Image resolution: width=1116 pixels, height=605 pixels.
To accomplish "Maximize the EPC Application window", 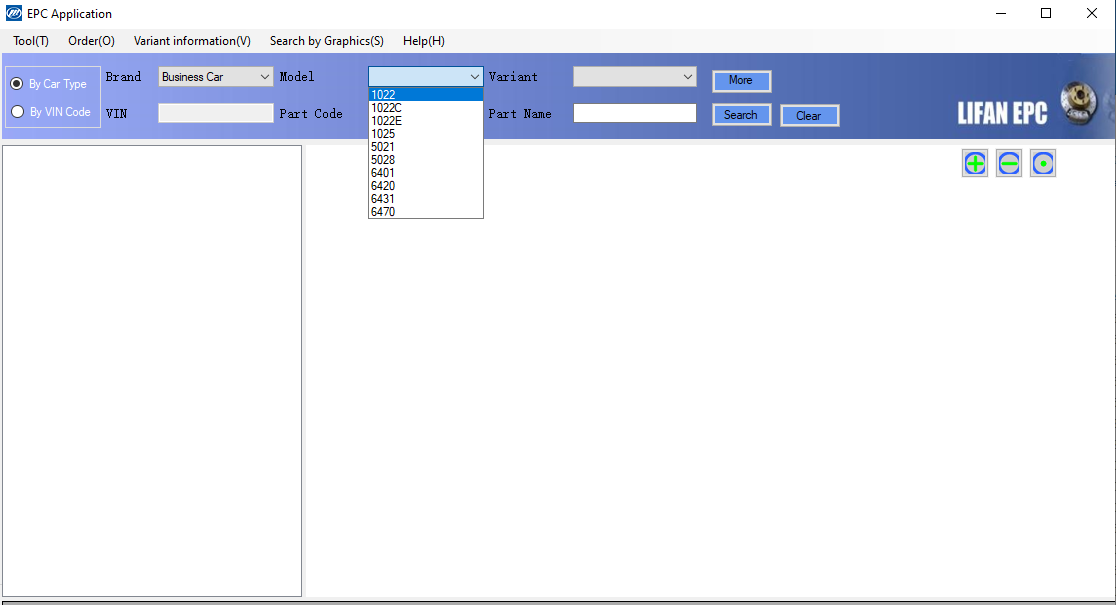I will tap(1046, 14).
